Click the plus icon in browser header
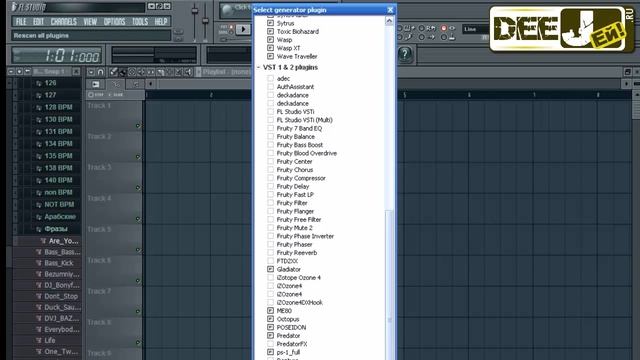Viewport: 640px width, 360px height. (19, 72)
